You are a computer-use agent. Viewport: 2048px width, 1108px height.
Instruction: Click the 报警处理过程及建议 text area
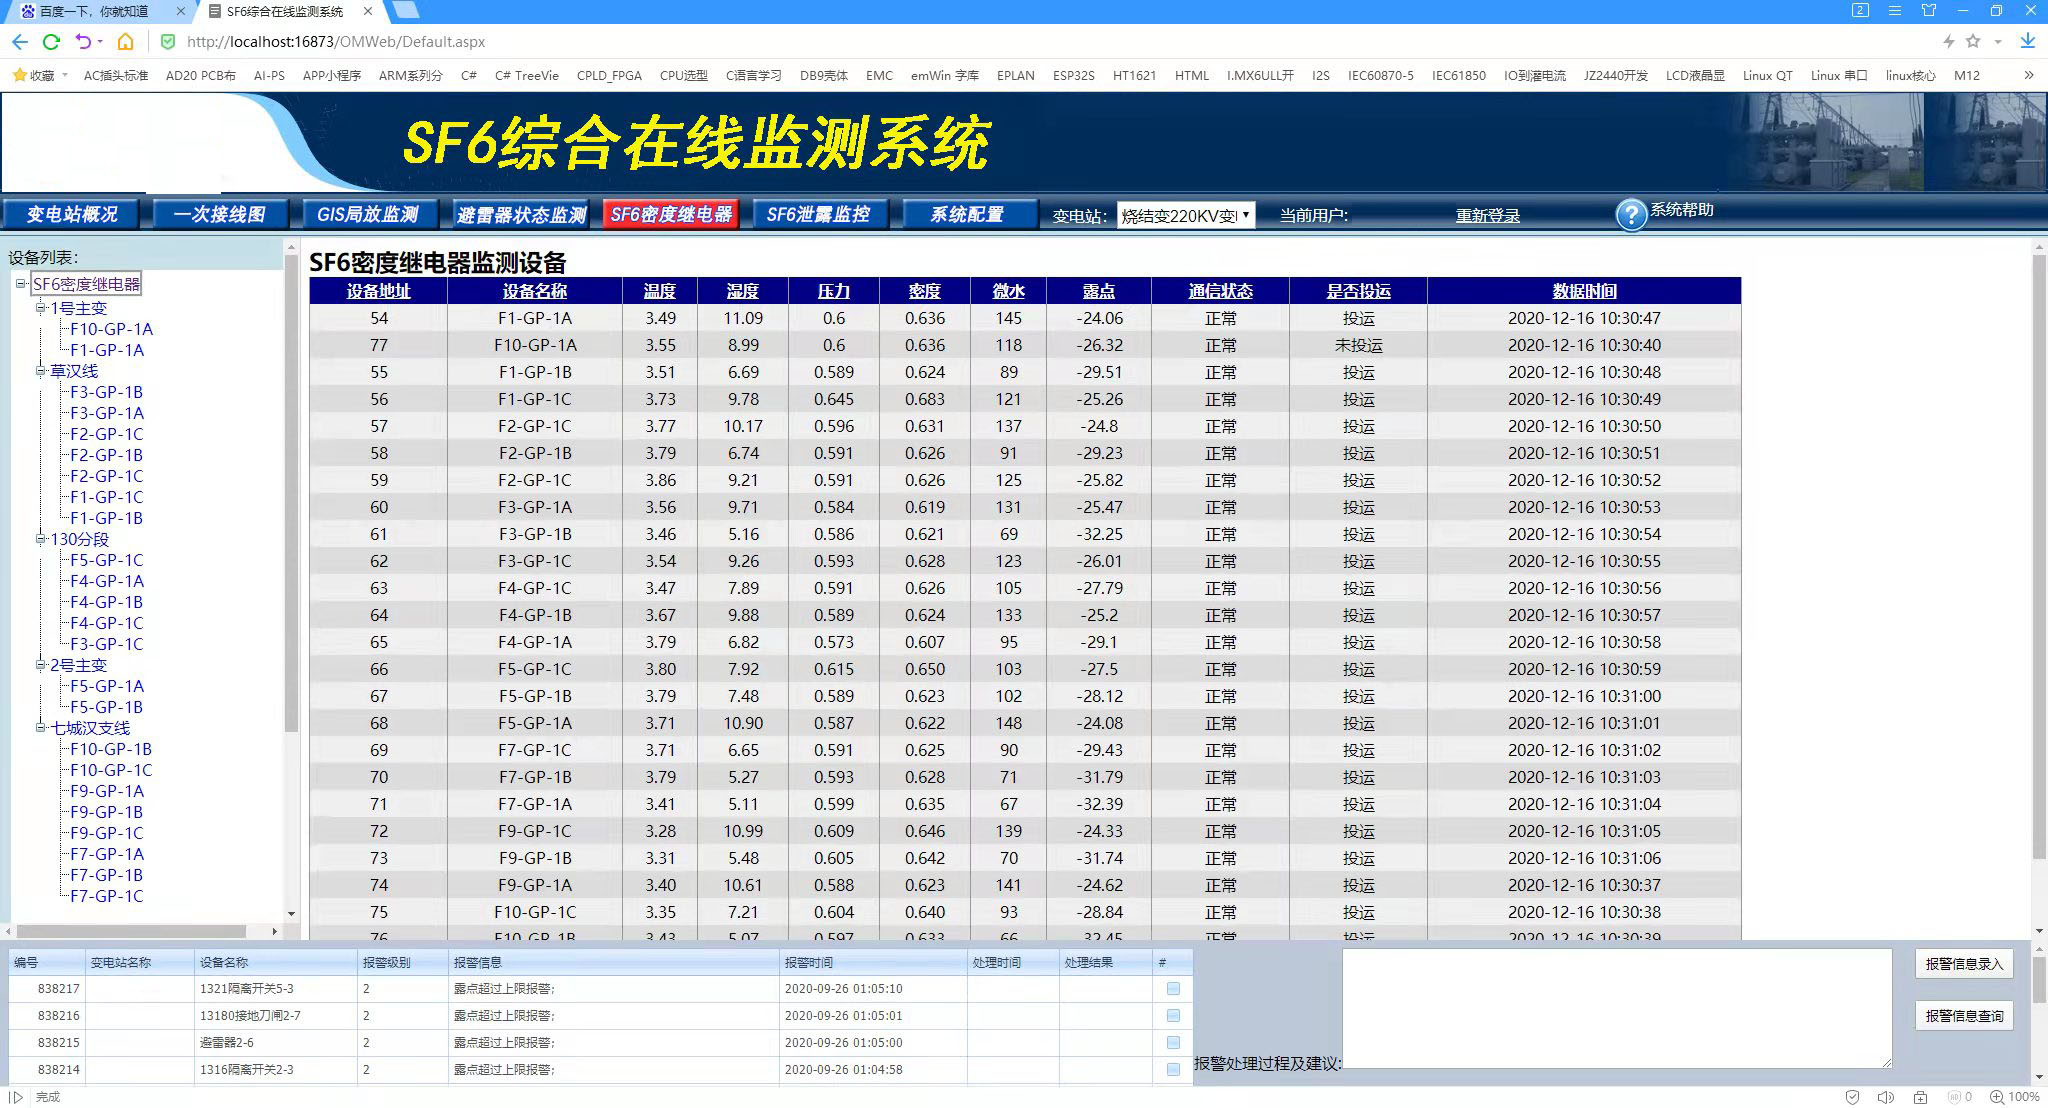[1617, 1008]
